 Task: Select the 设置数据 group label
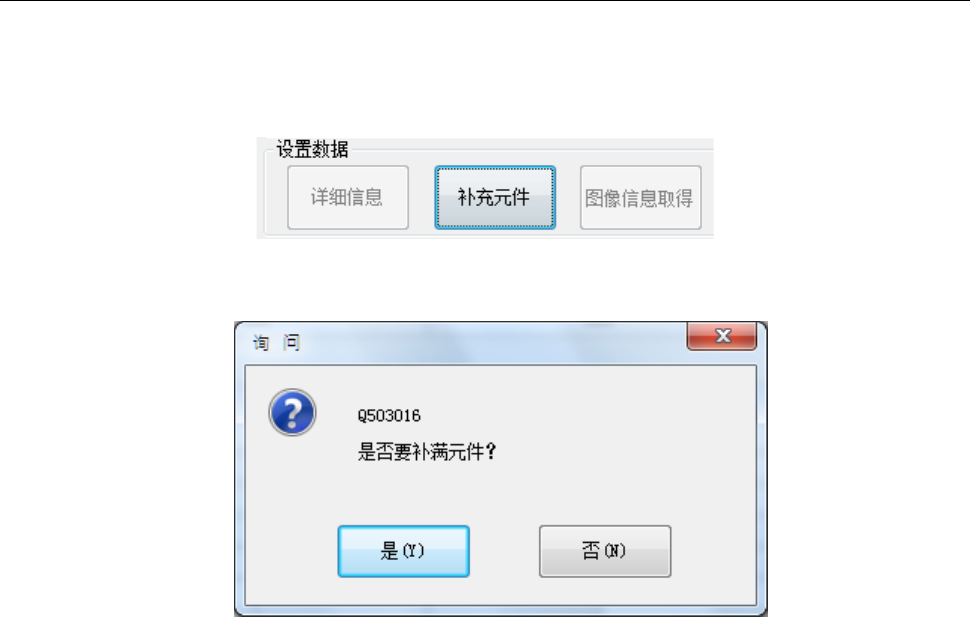312,149
